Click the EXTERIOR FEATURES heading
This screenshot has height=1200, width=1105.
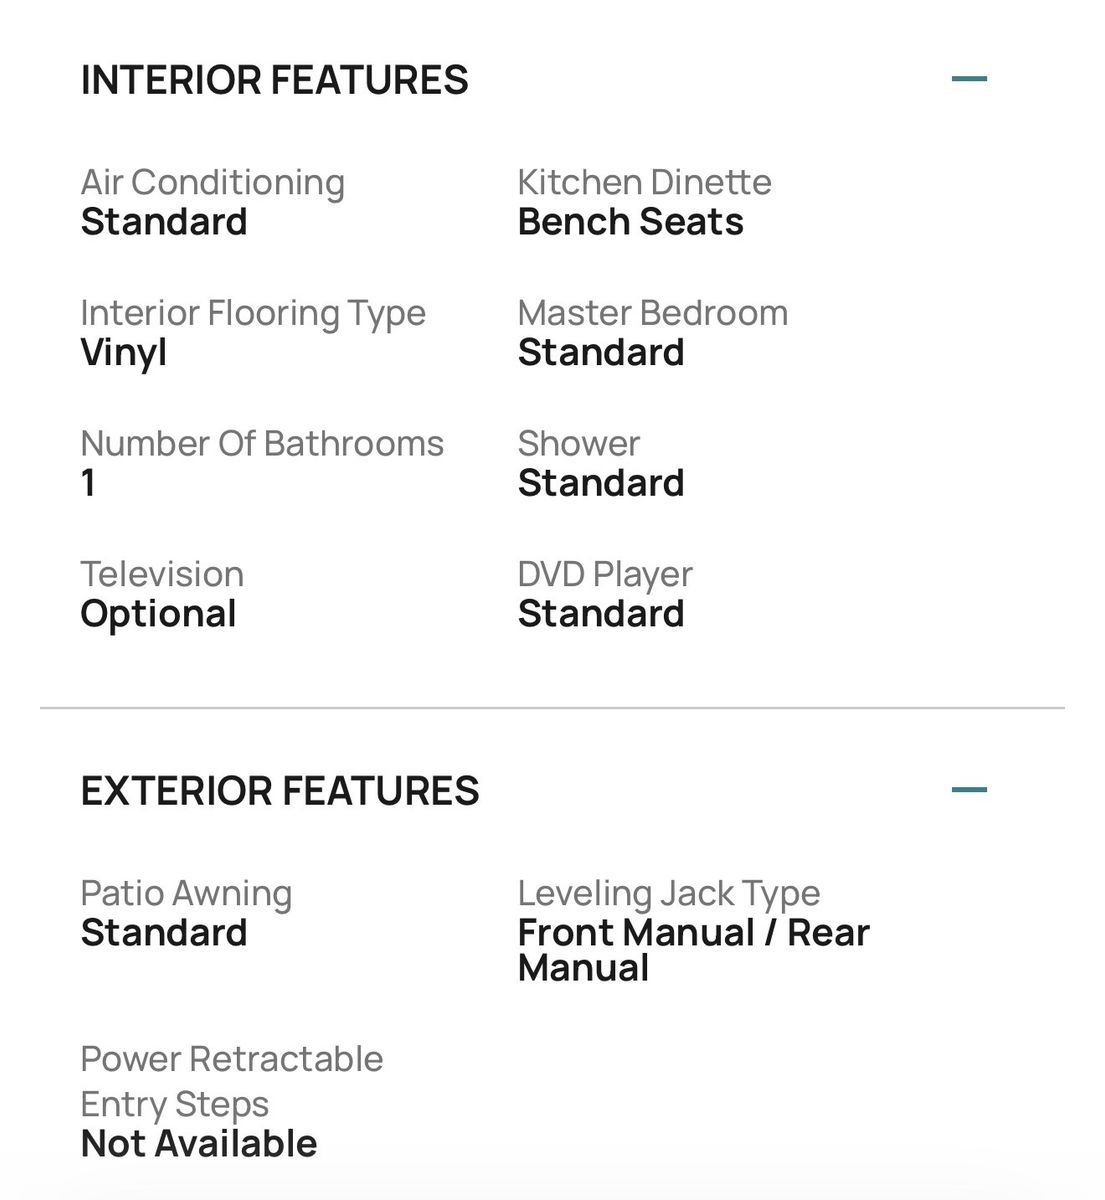[x=280, y=791]
